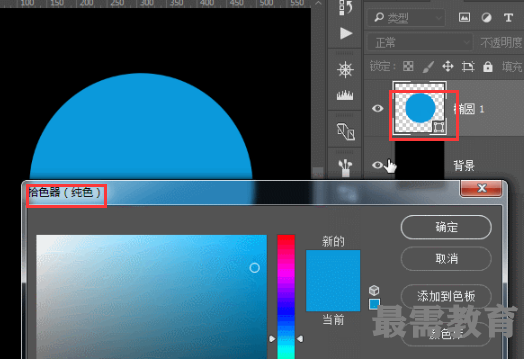Click the 添加到色板 button
The width and height of the screenshot is (524, 361).
[x=446, y=296]
